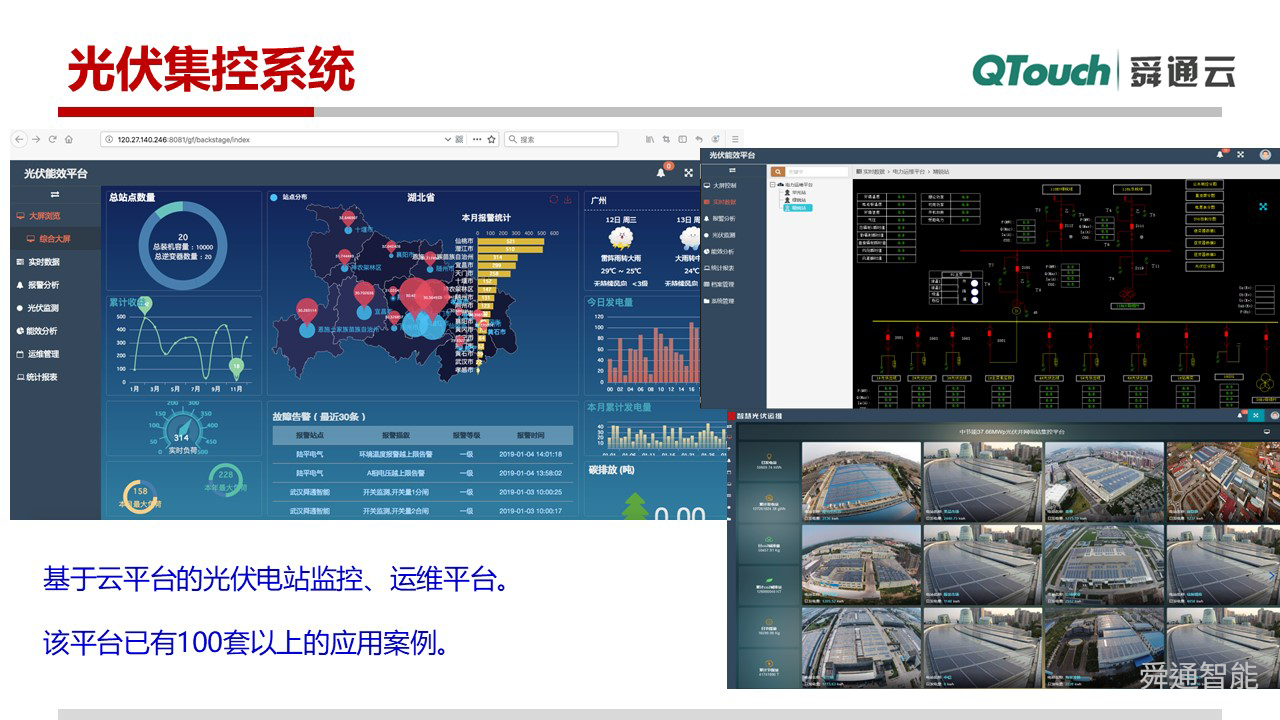Click the notification bell in 光伏能效平台 dashboard header
Screen dimensions: 1280x720
[x=661, y=173]
